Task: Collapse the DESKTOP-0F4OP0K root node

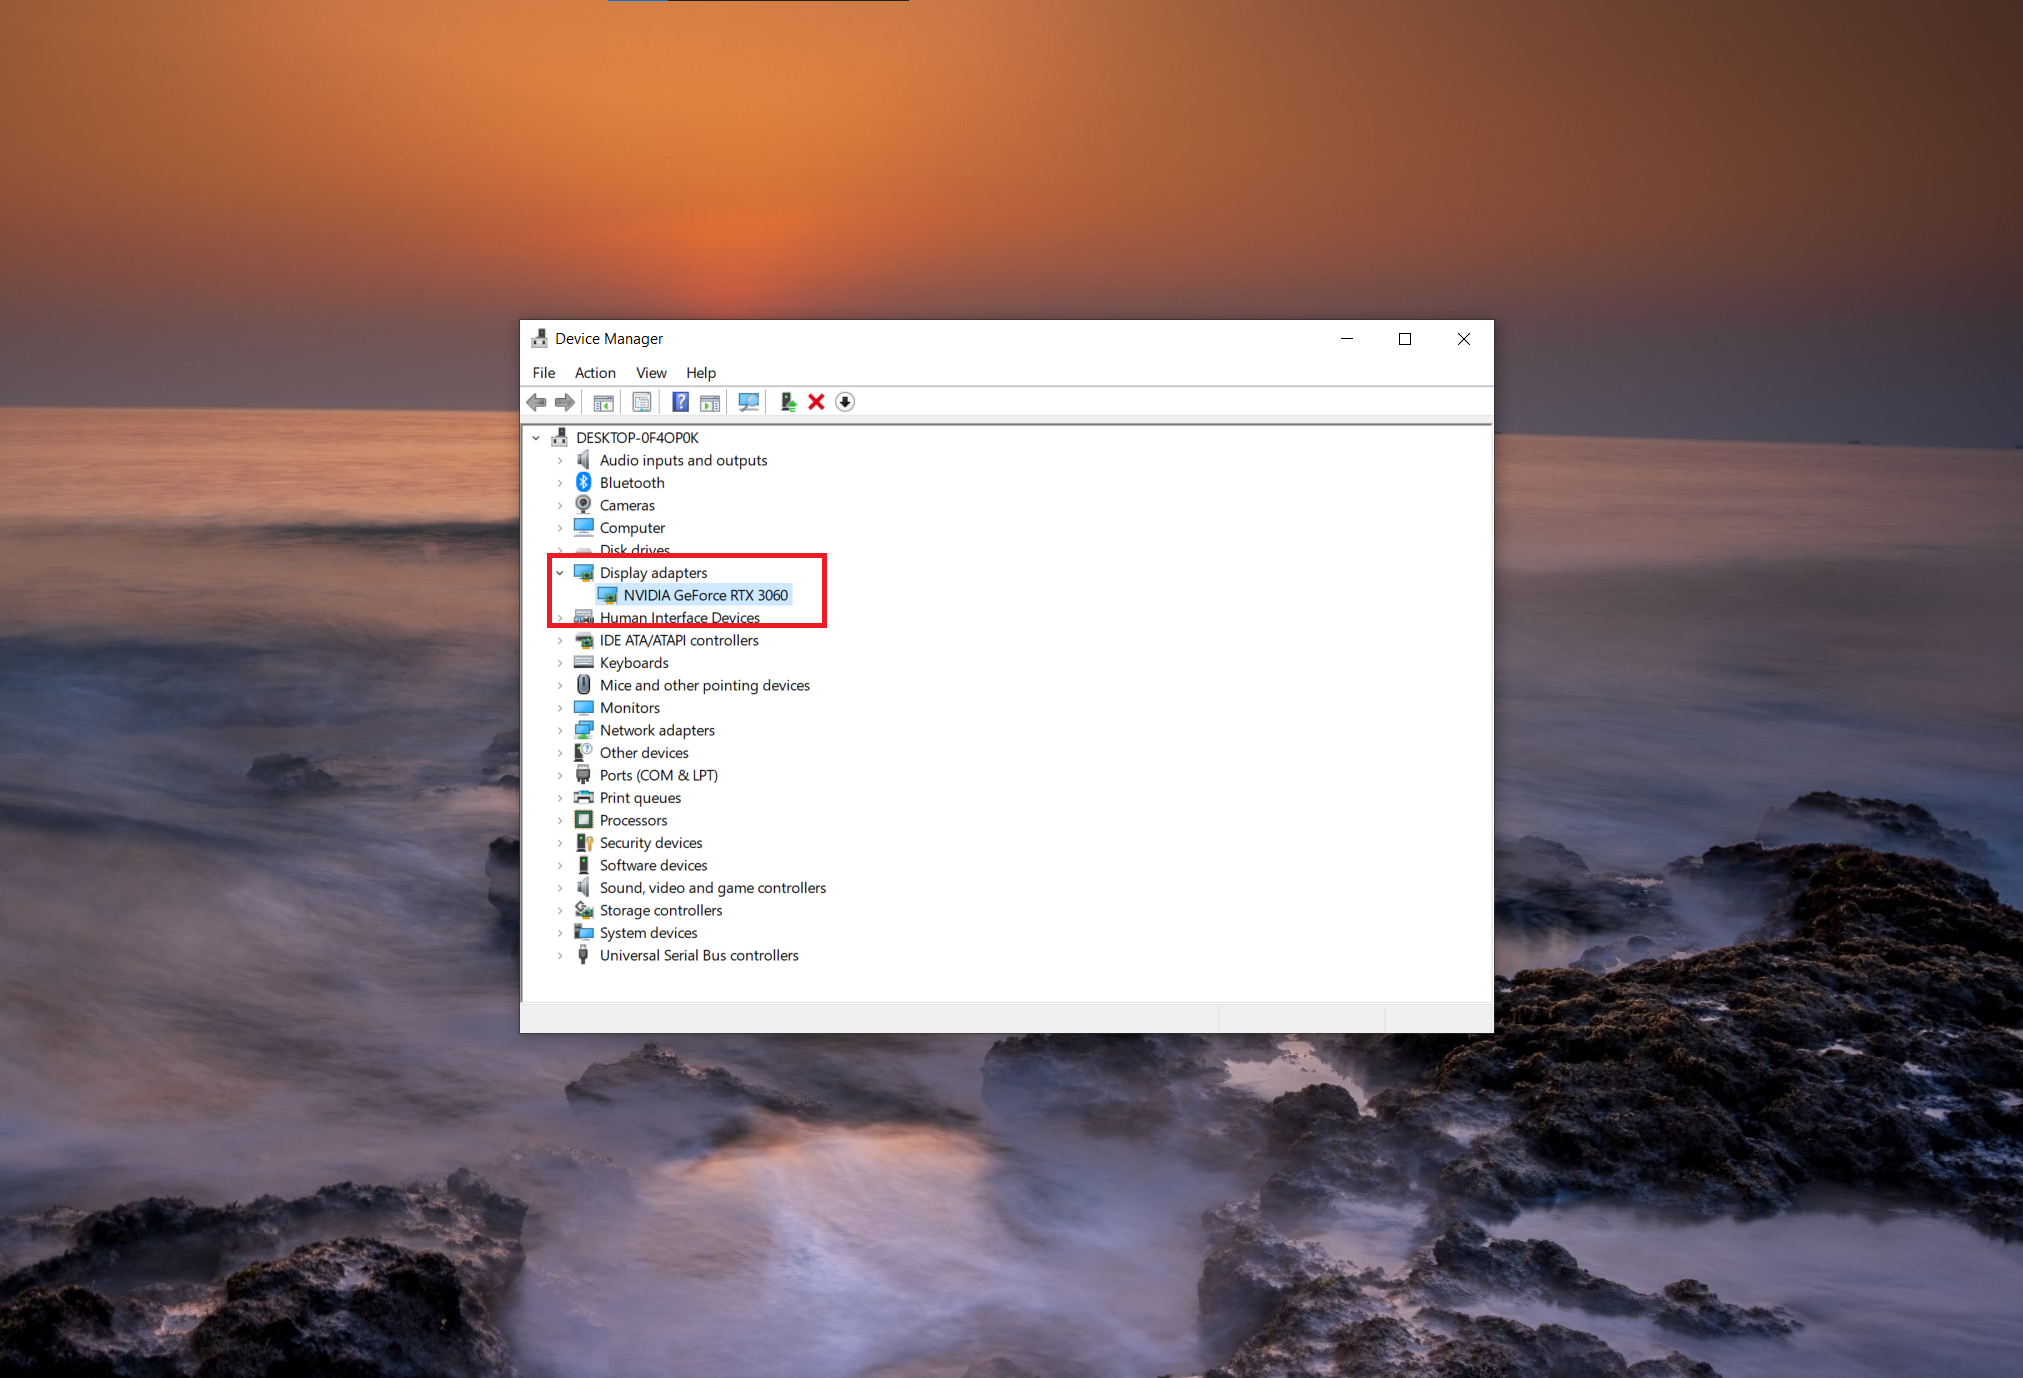Action: tap(536, 438)
